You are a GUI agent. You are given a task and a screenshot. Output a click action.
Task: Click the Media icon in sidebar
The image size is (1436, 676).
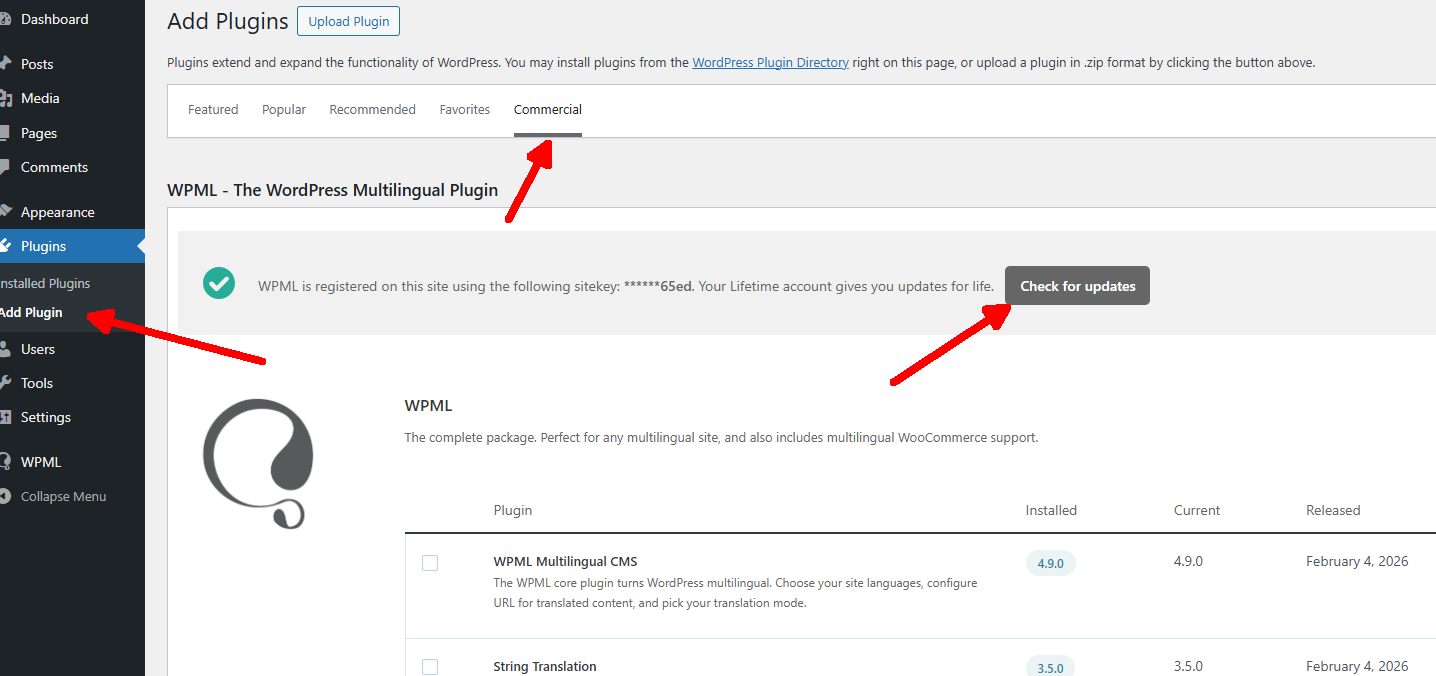click(x=5, y=98)
